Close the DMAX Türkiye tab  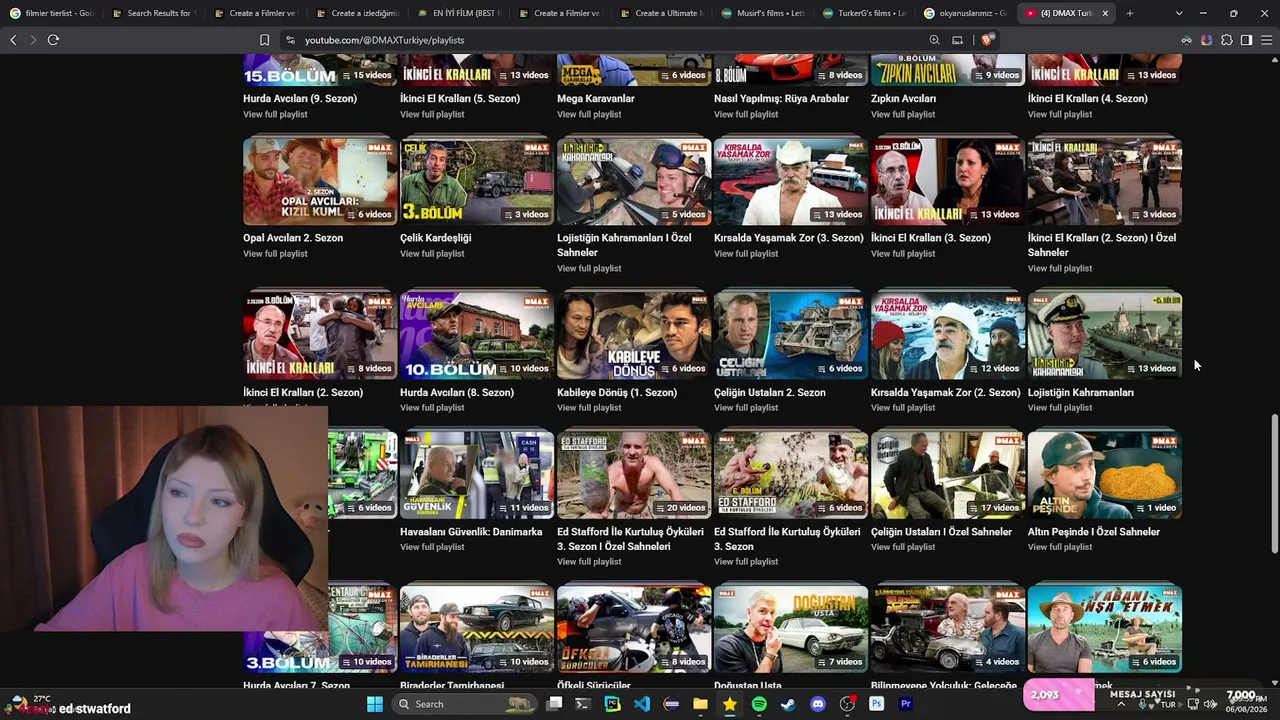tap(1105, 13)
